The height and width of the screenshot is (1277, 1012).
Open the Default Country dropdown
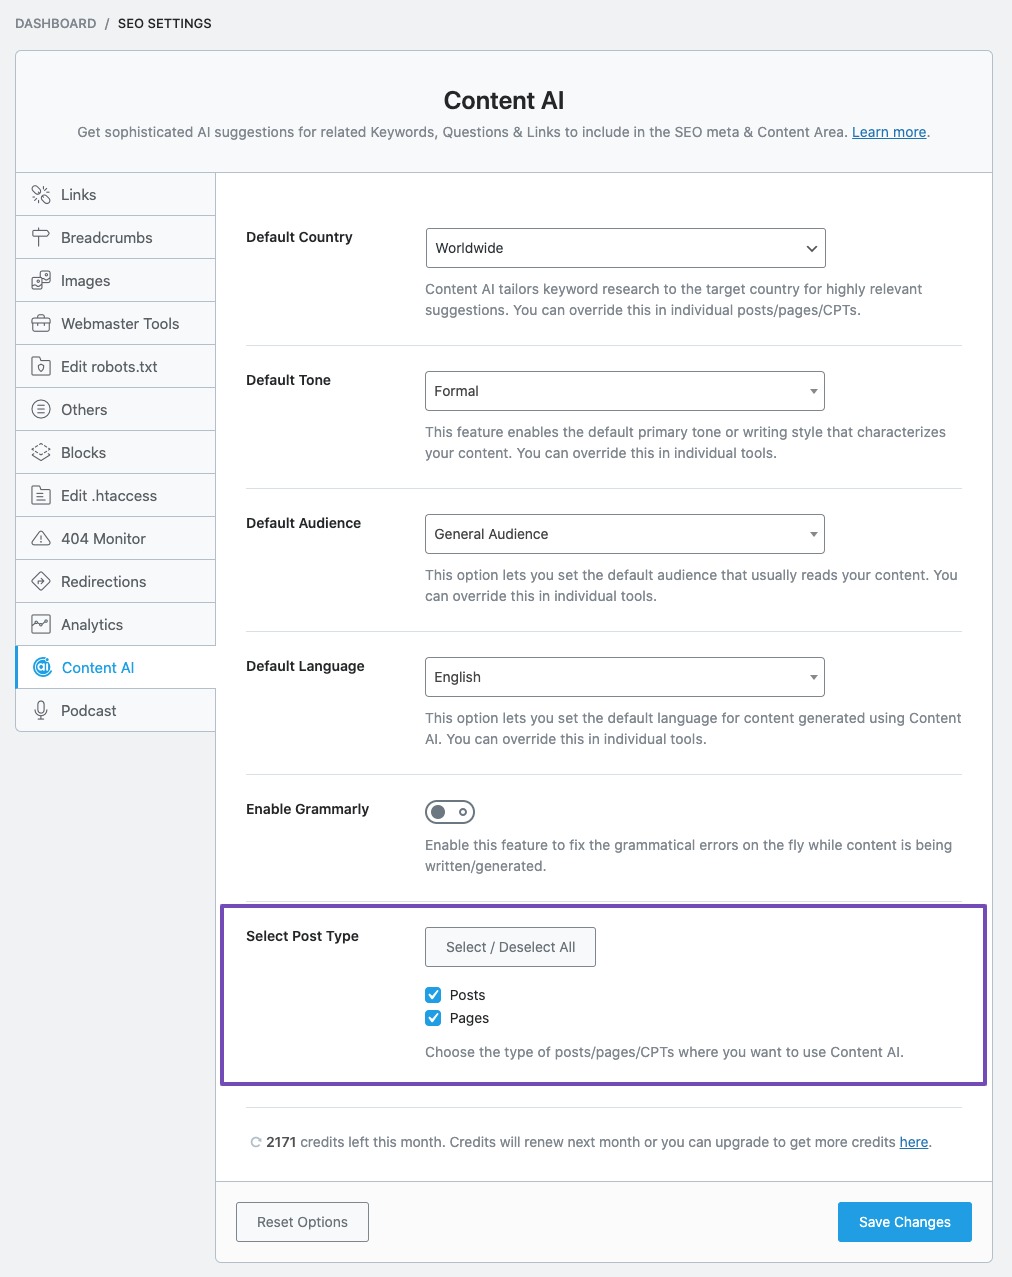coord(625,248)
